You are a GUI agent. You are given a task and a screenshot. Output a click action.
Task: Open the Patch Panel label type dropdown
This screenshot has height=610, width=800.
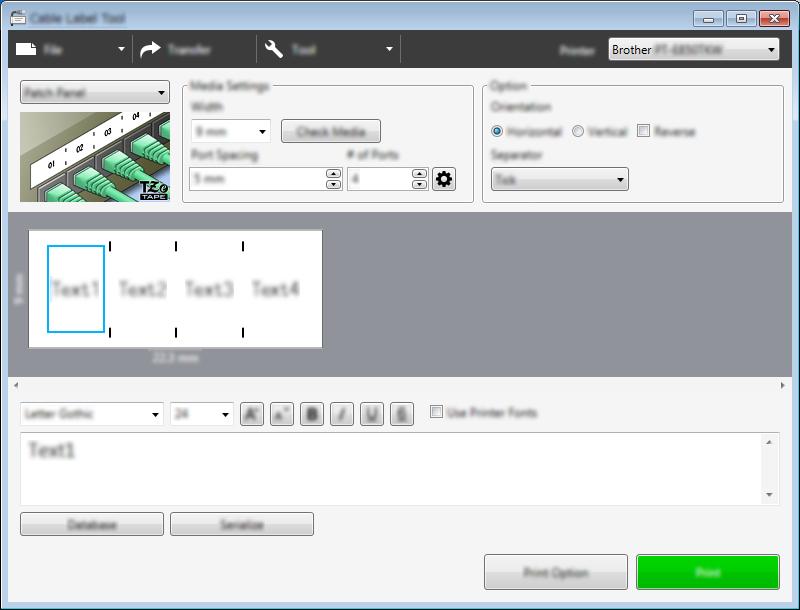click(x=95, y=92)
